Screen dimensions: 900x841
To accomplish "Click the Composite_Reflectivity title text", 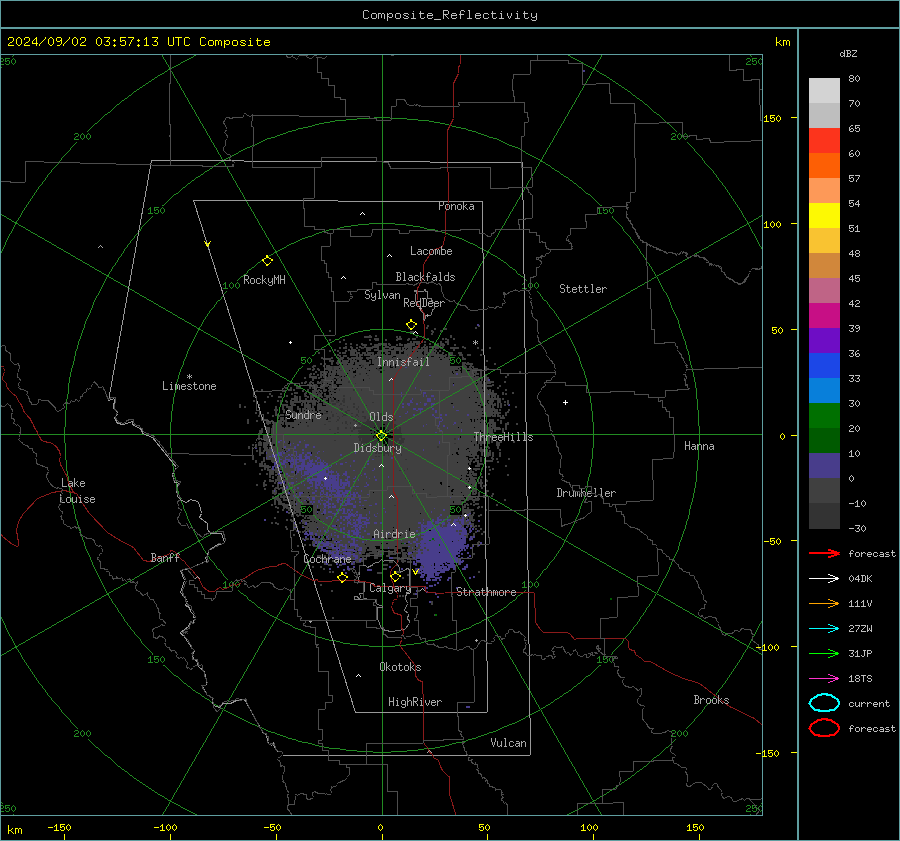I will tap(450, 15).
